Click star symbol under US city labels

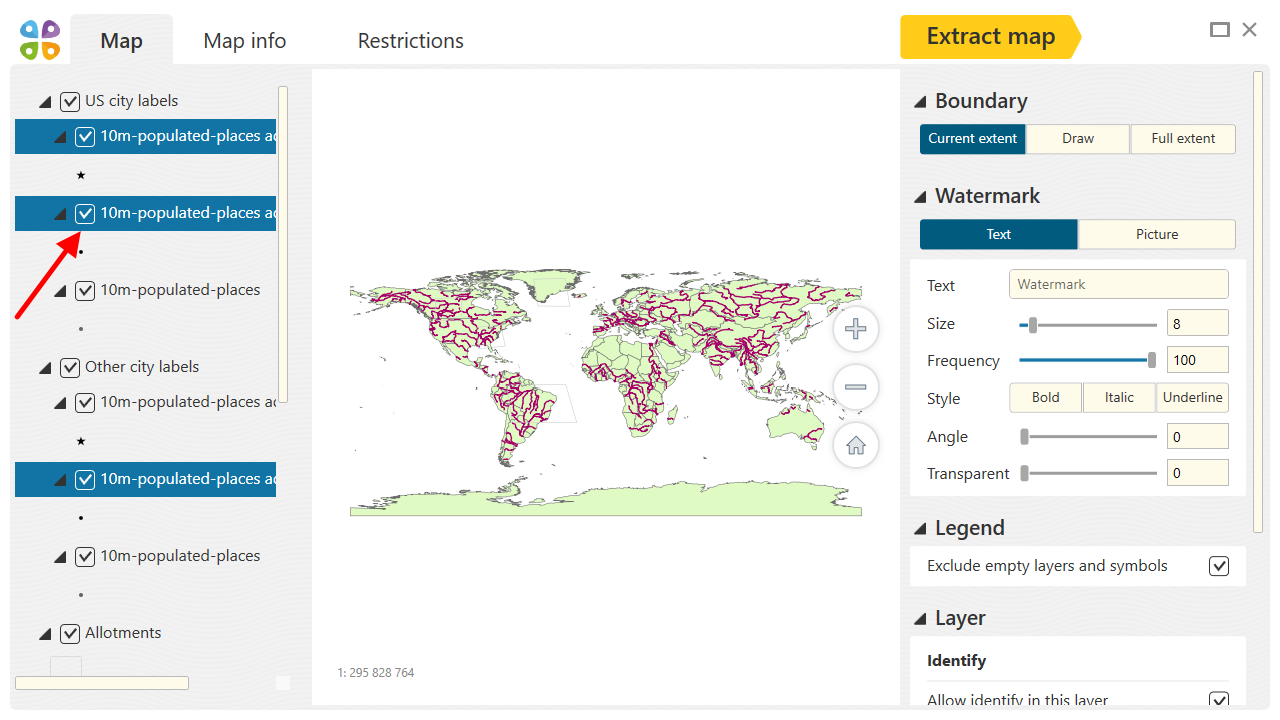(81, 175)
